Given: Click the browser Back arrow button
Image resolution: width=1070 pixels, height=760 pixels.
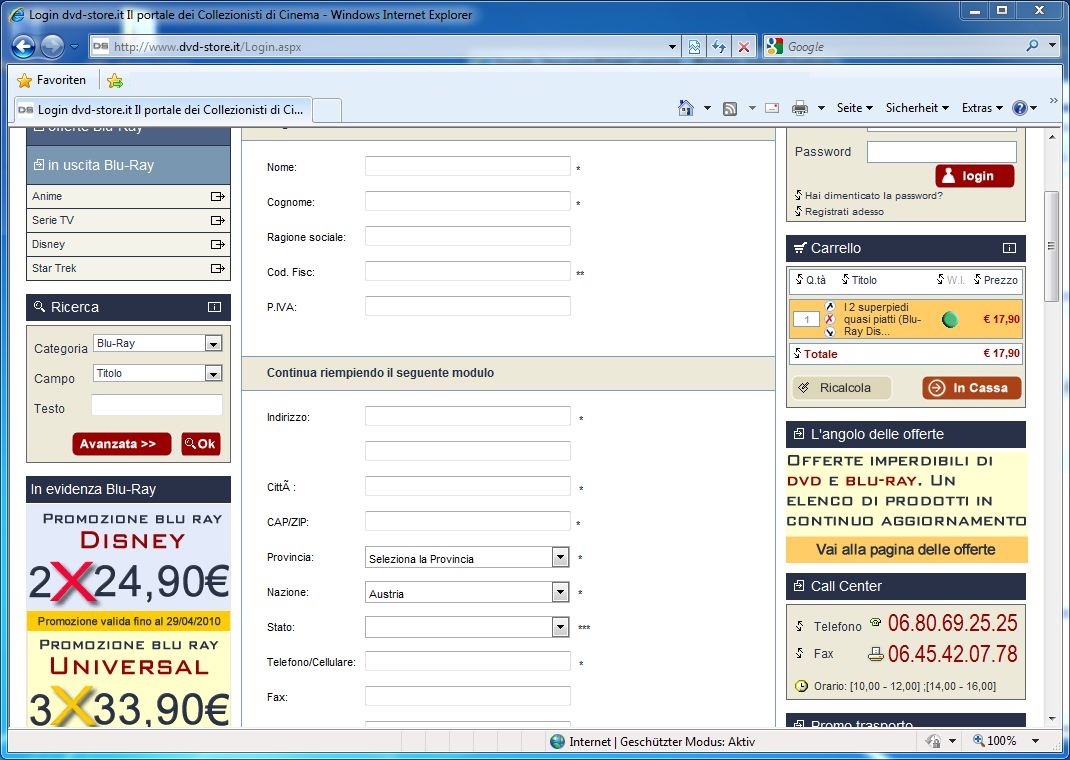Looking at the screenshot, I should click(x=24, y=46).
